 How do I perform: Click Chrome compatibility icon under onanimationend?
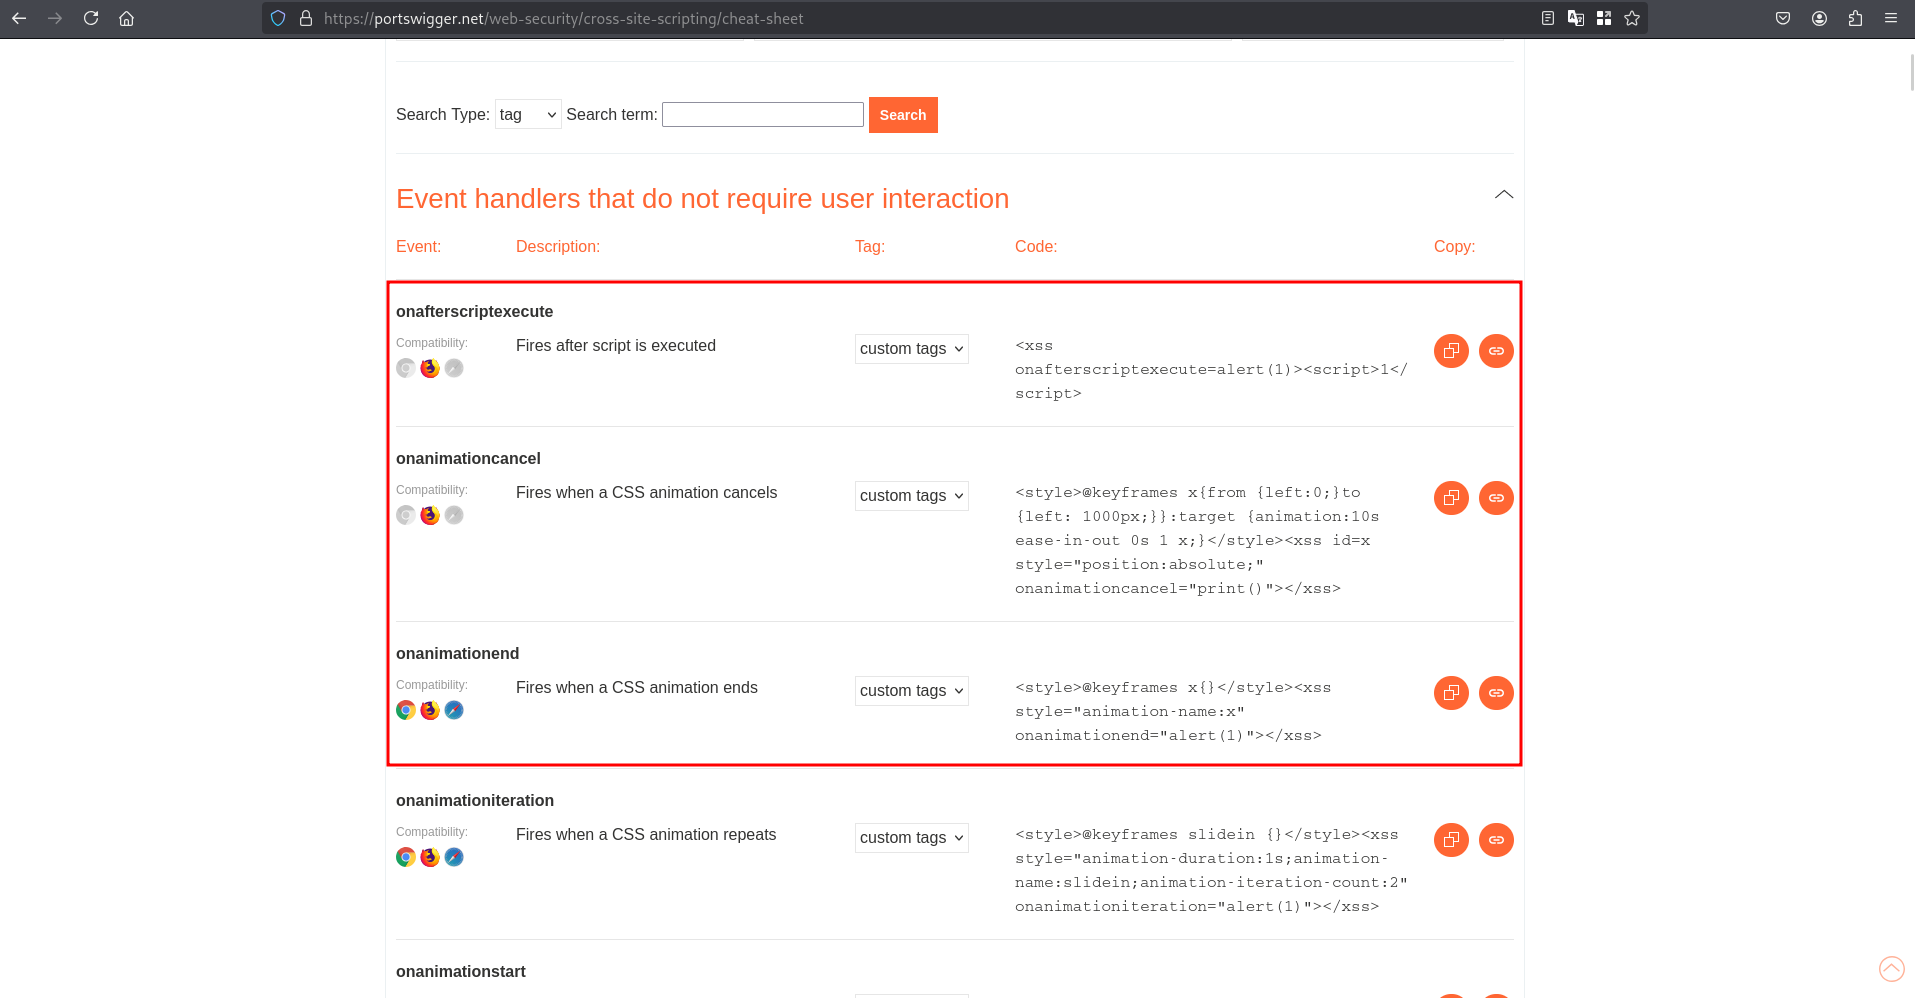click(406, 710)
